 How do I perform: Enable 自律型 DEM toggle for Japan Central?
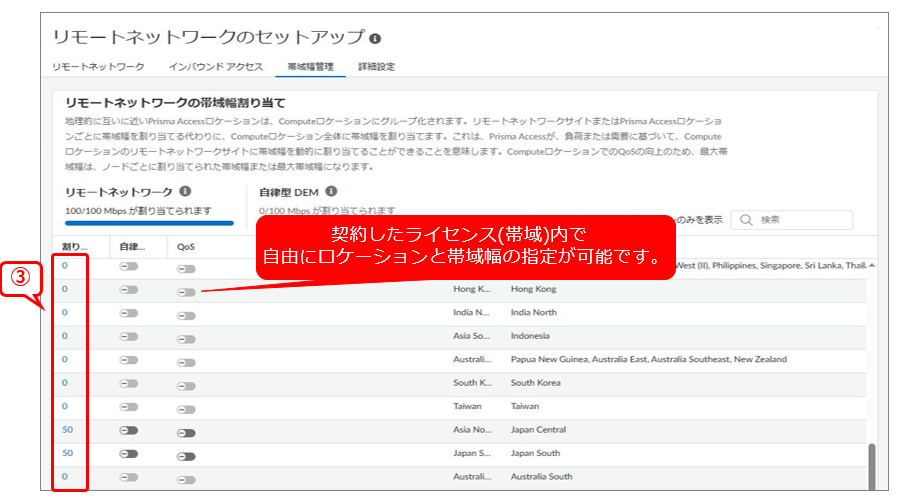click(x=129, y=430)
